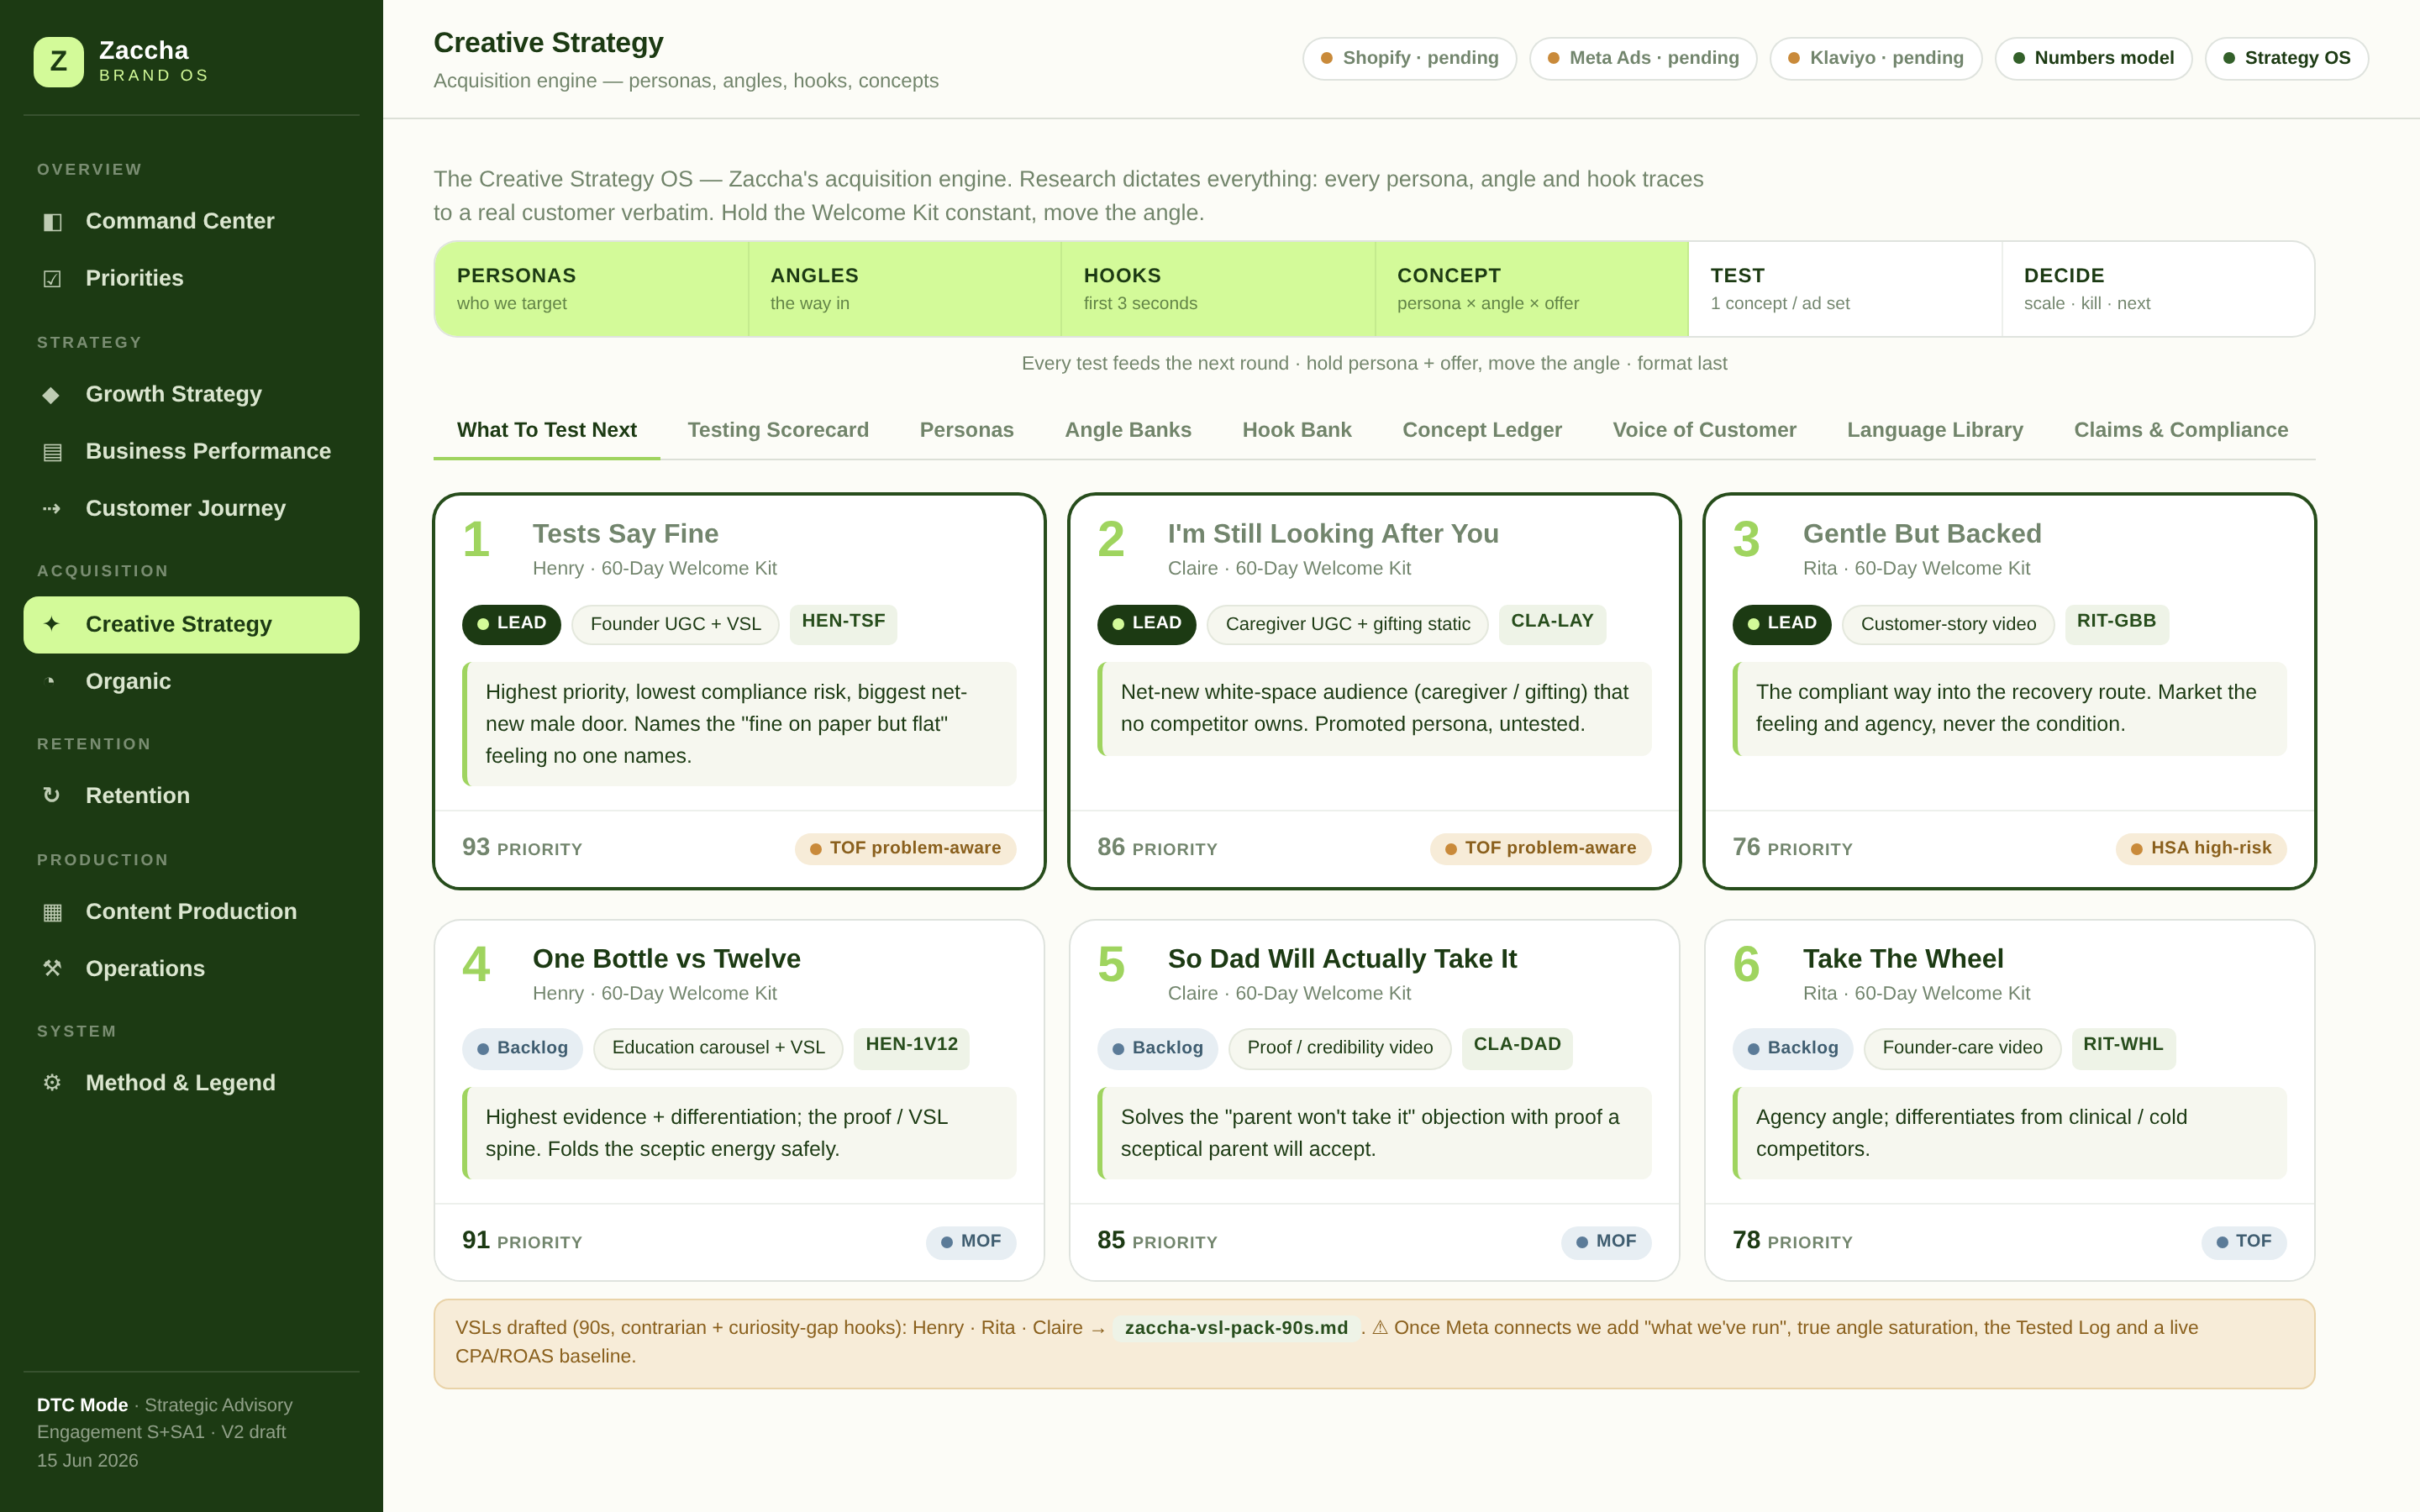The height and width of the screenshot is (1512, 2420).
Task: Click the Content Production grid icon
Action: (x=52, y=911)
